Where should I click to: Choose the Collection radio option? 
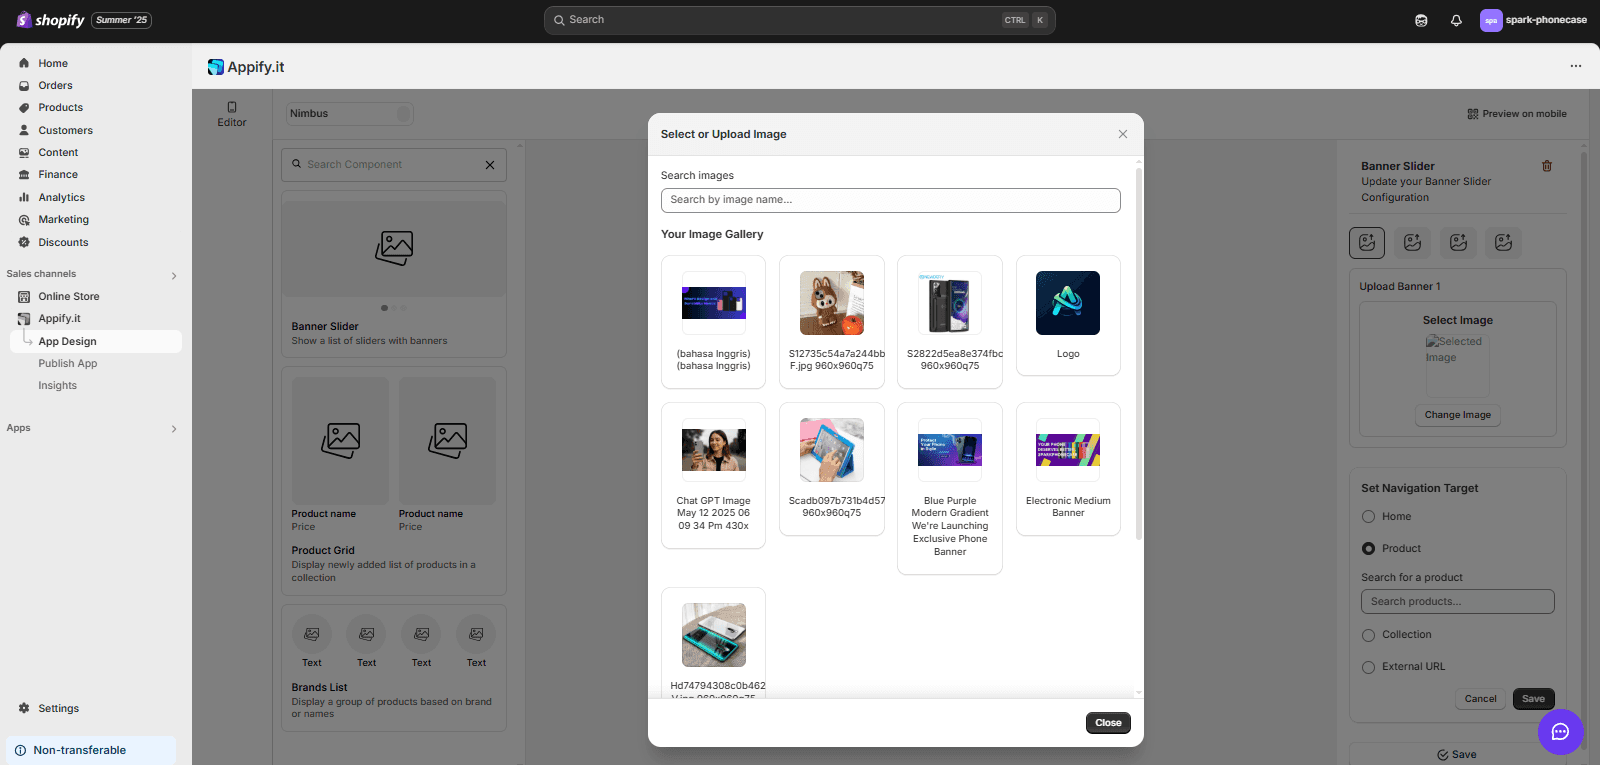click(1369, 635)
